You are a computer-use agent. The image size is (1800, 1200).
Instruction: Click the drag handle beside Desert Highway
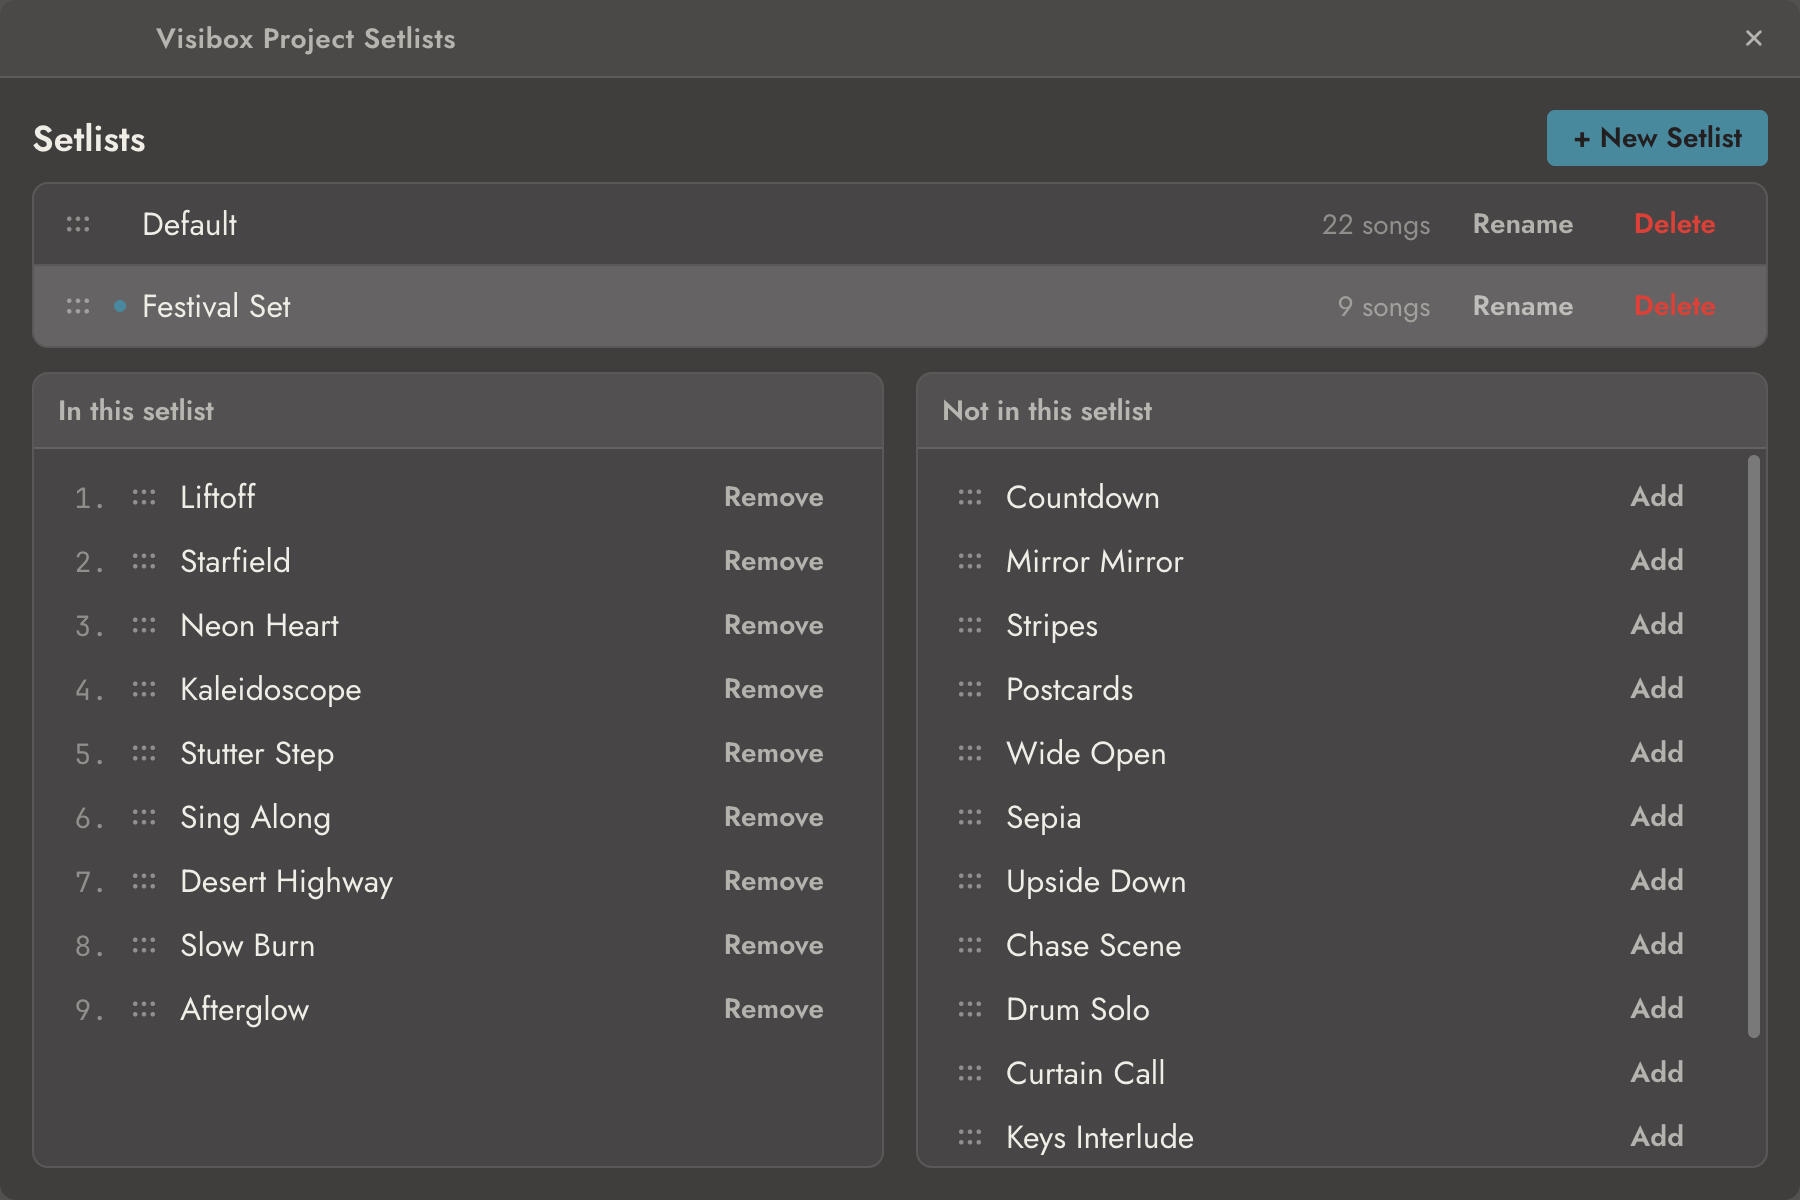click(144, 881)
